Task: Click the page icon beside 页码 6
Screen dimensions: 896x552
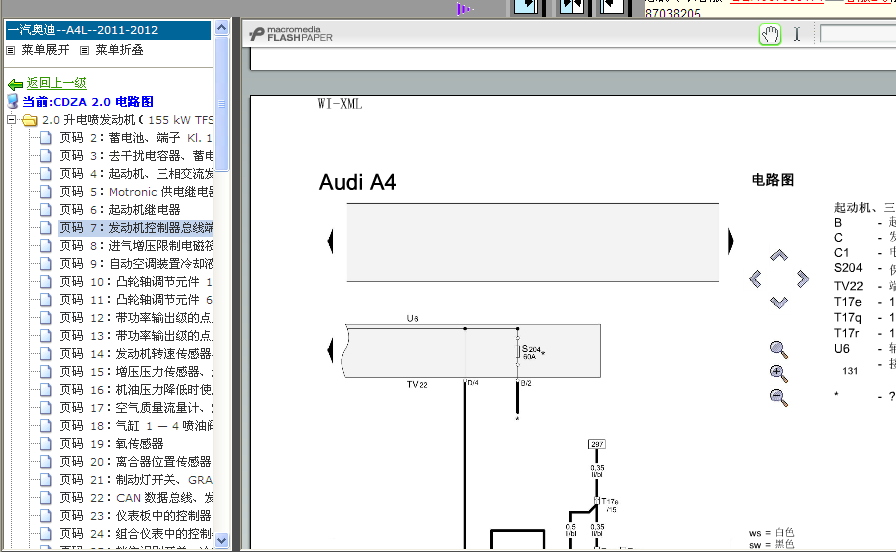Action: [x=46, y=210]
